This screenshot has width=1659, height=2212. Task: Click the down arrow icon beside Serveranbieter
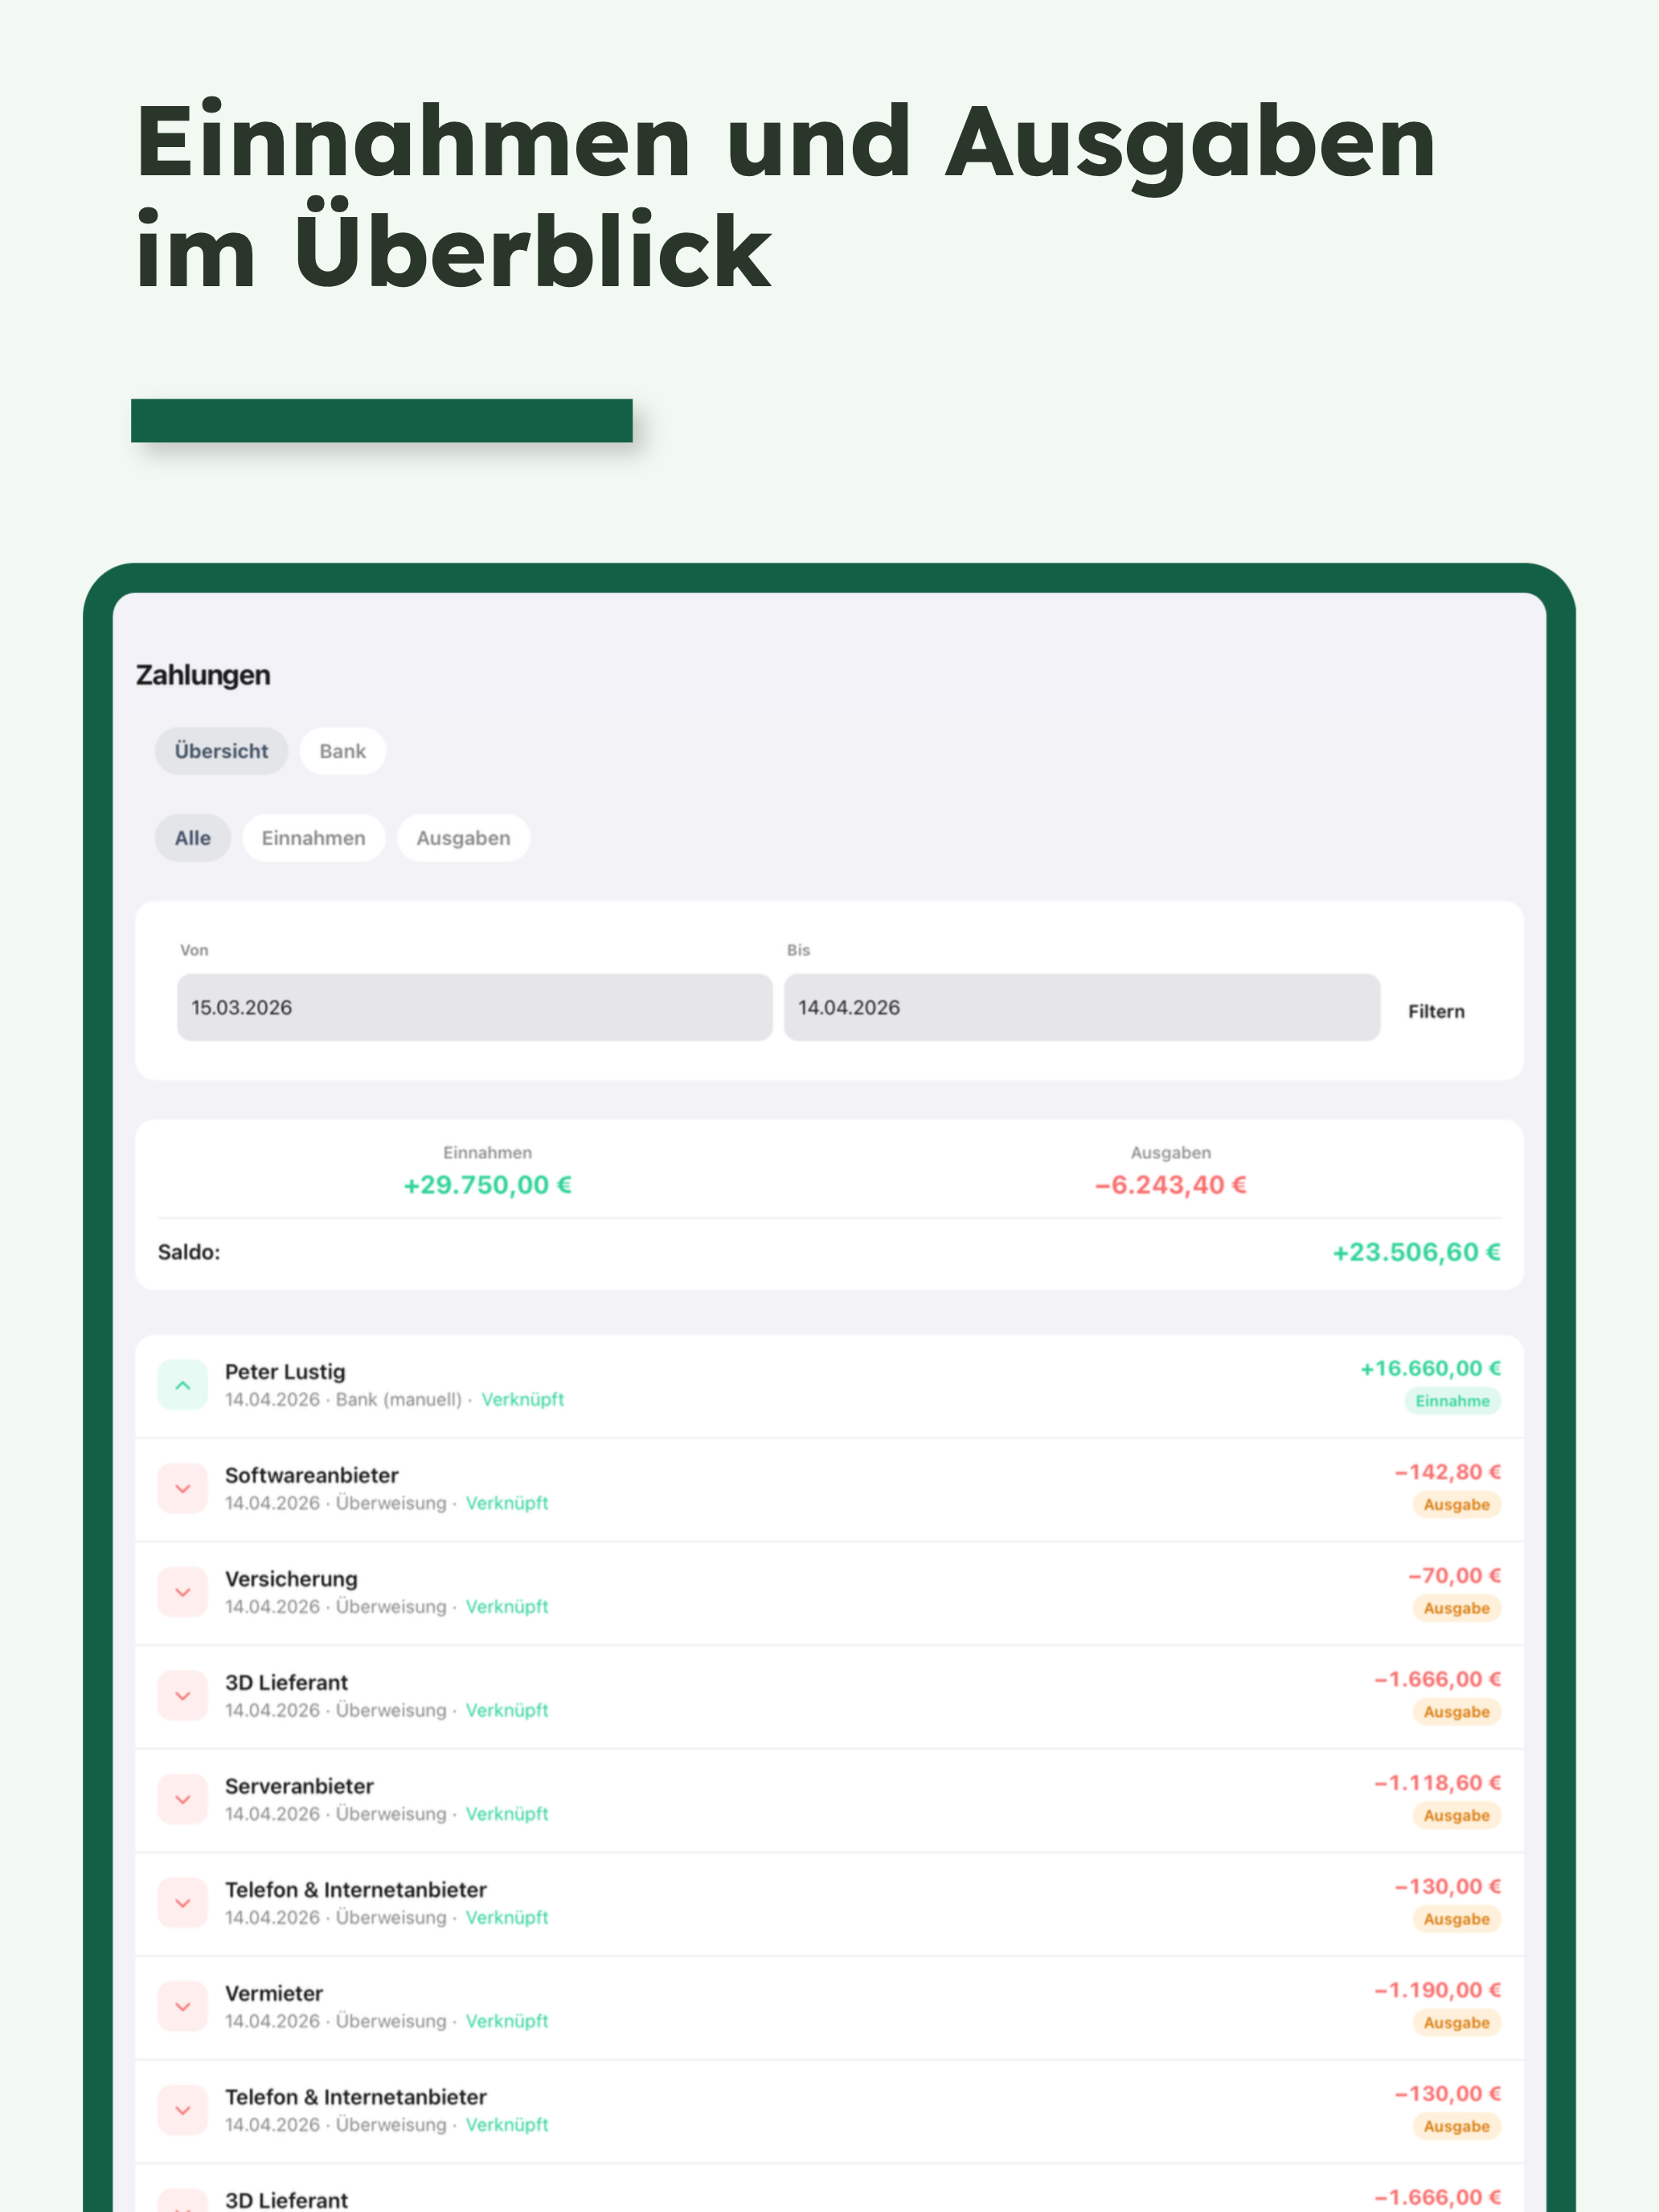point(183,1799)
